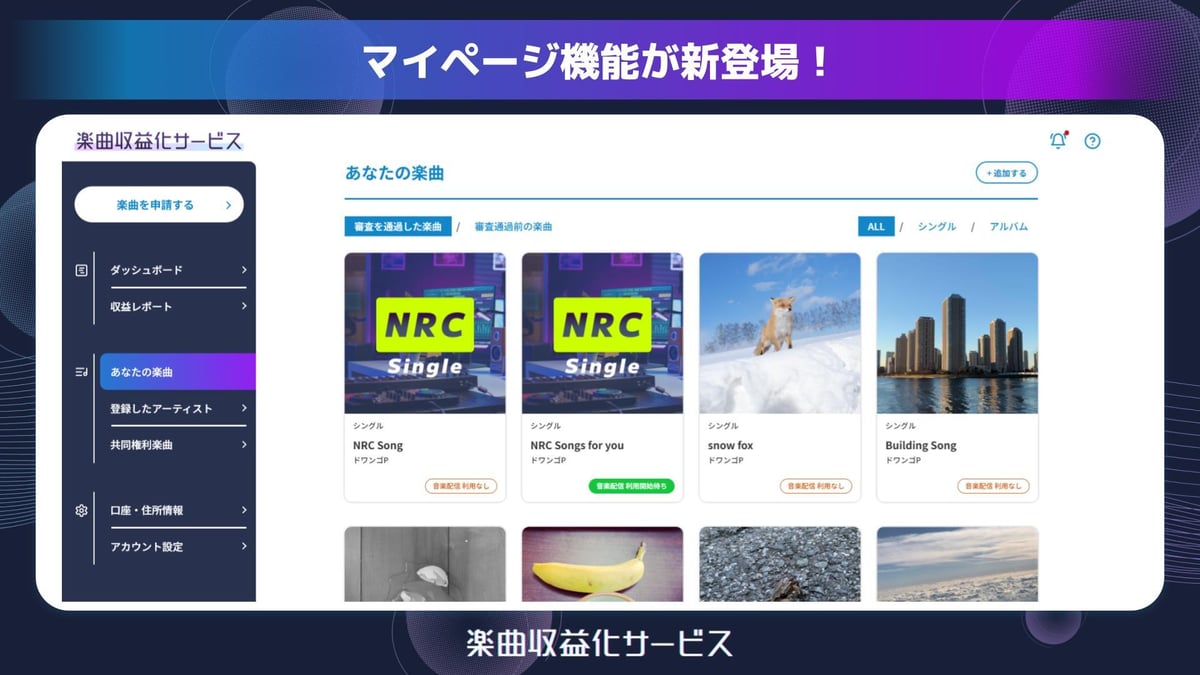Click the dashboard section icon in sidebar
Screen dimensions: 1200x675
[x=82, y=270]
